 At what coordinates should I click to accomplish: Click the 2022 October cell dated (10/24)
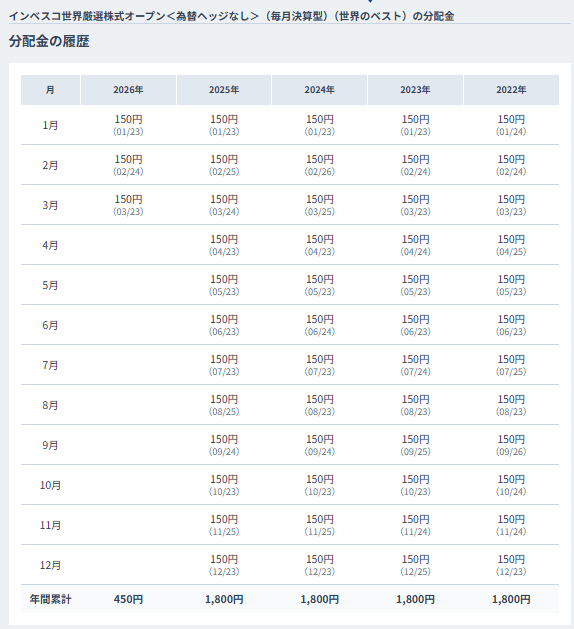click(x=511, y=485)
